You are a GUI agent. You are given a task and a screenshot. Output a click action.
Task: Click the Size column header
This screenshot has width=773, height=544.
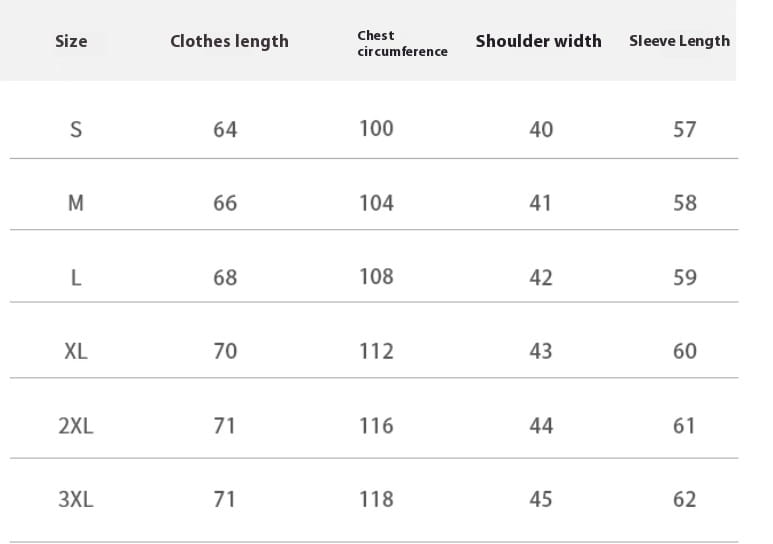(71, 41)
